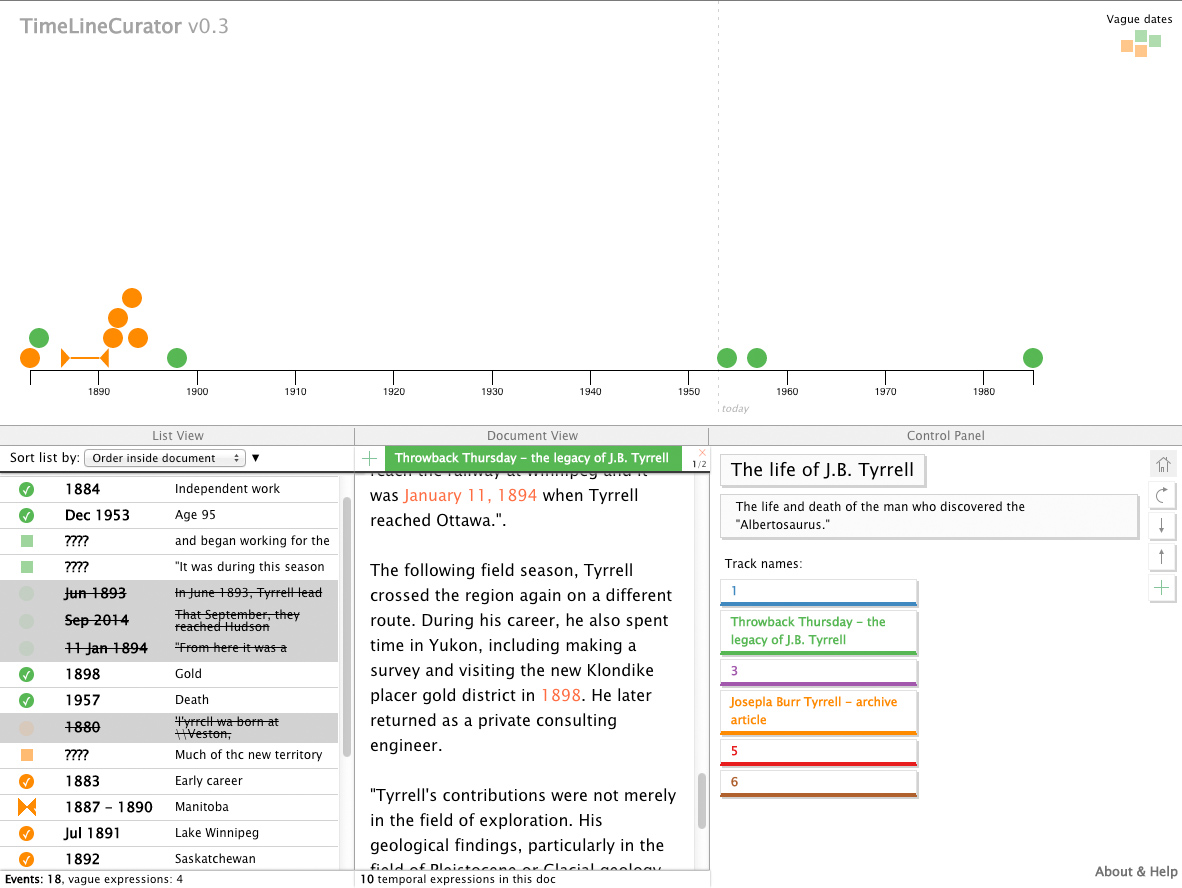
Task: Select the Throwback Thursday document tab
Action: pos(532,459)
